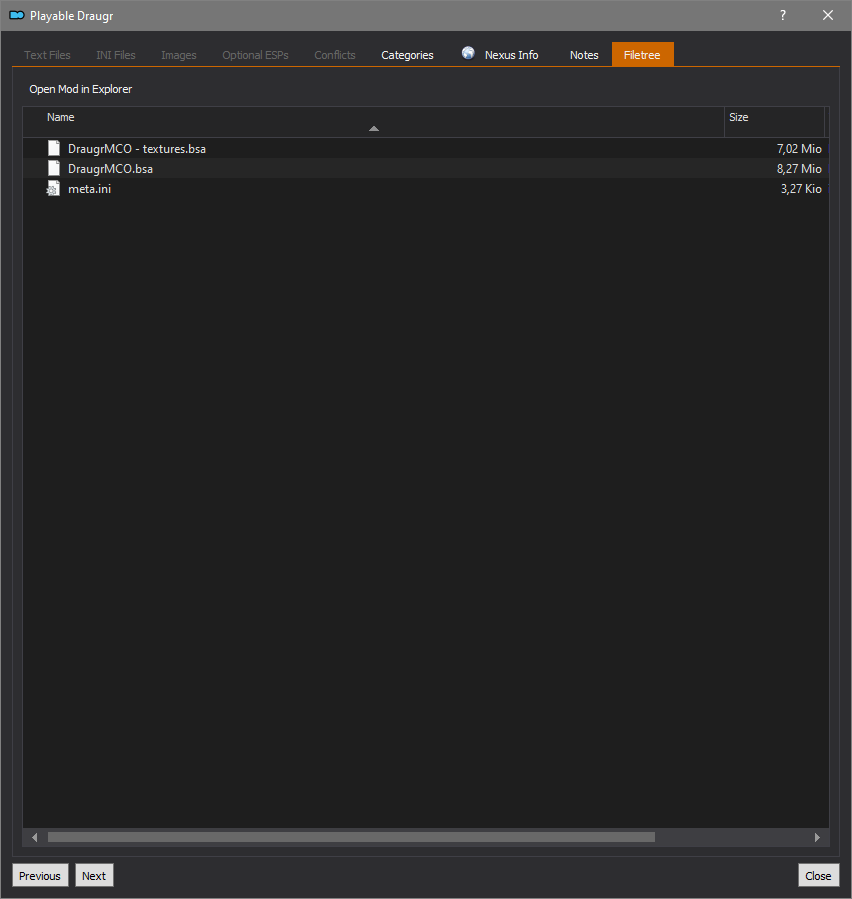Click the 3,27 Kio size value
This screenshot has width=852, height=899.
pos(801,189)
